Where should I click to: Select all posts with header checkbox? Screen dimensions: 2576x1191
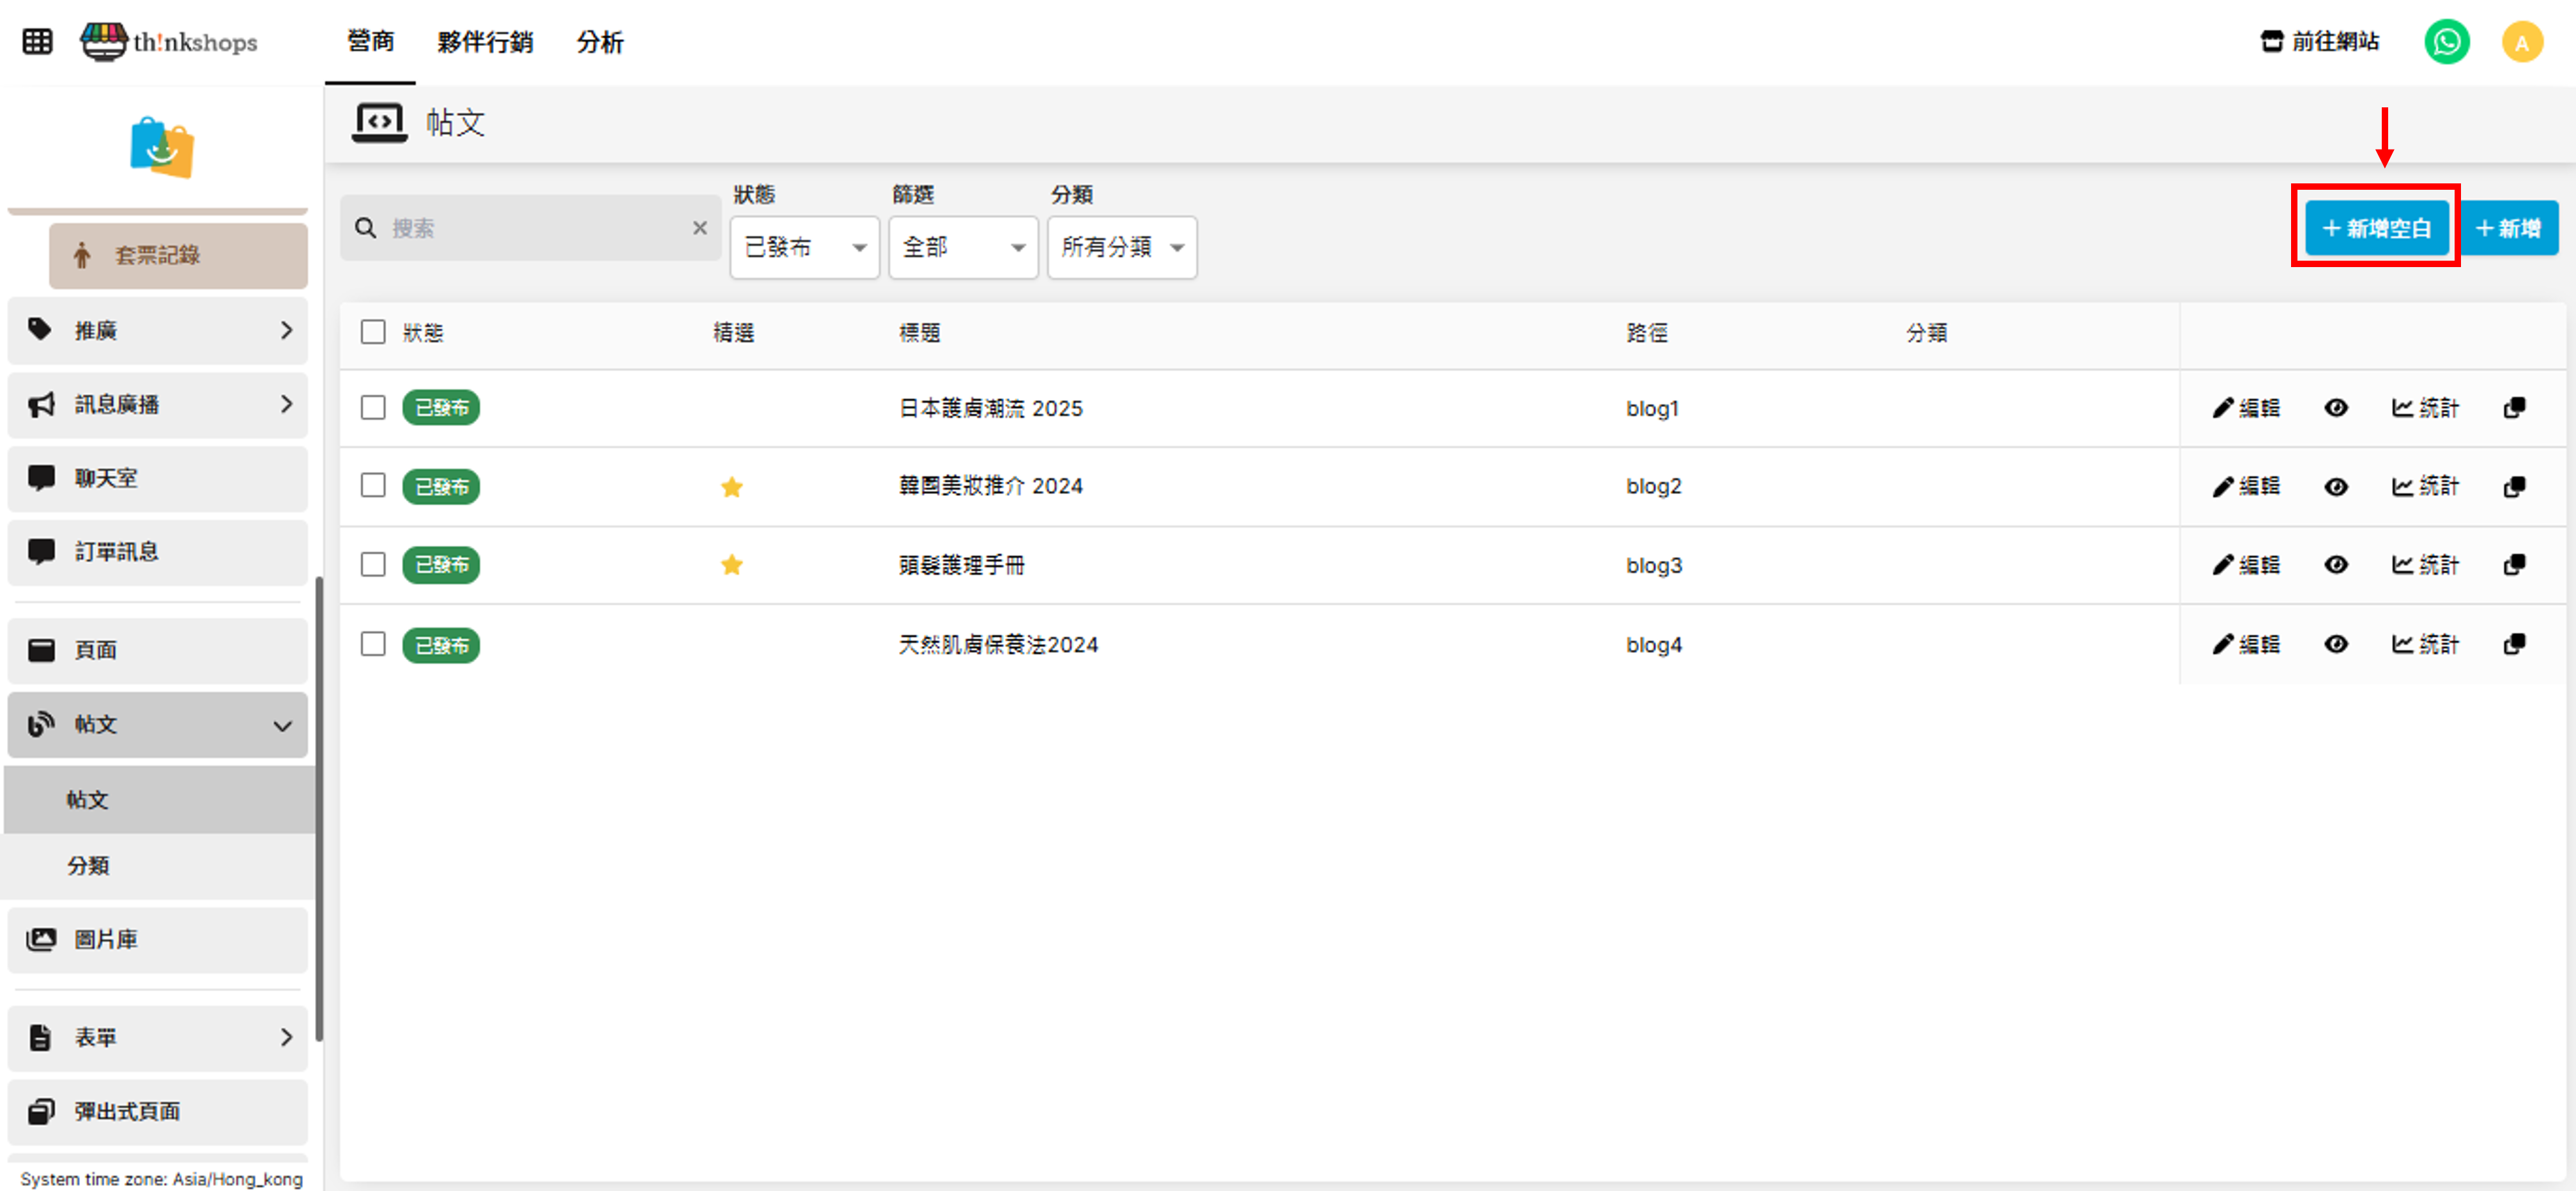373,332
